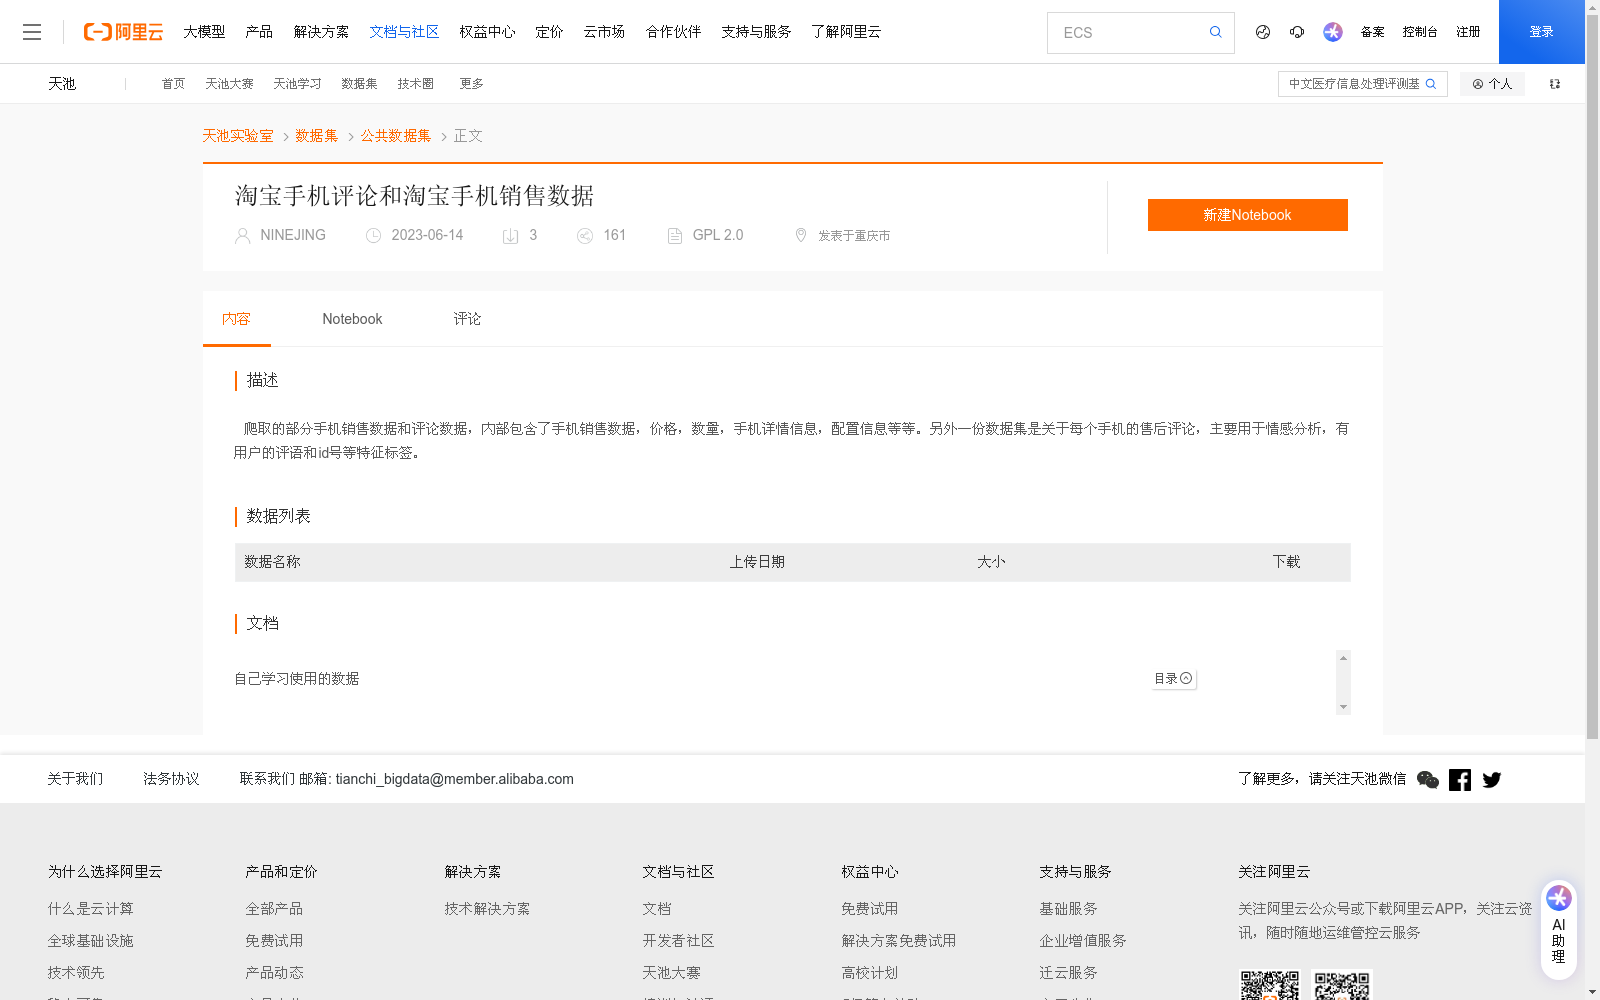Click the 新建Notebook button
Viewport: 1600px width, 1000px height.
coord(1247,215)
